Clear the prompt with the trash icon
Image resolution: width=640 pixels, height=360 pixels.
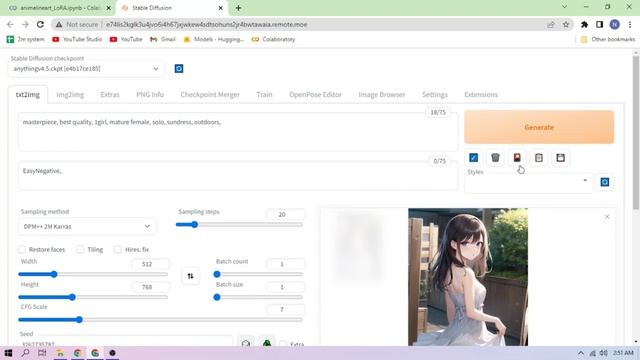click(x=495, y=158)
